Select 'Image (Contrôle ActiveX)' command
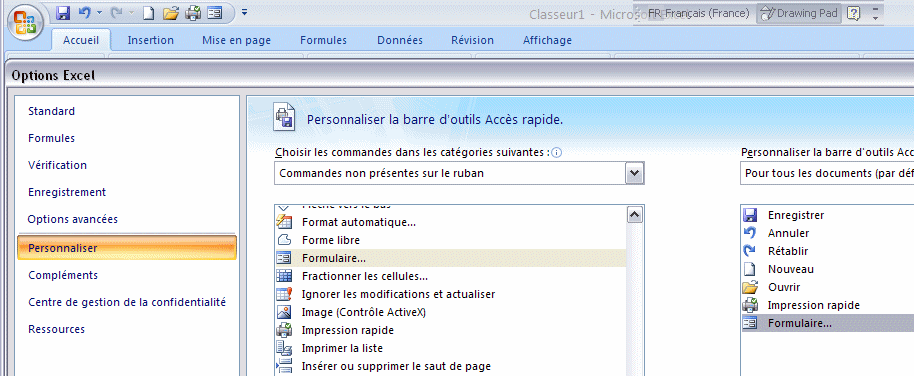The height and width of the screenshot is (376, 914). click(x=450, y=312)
